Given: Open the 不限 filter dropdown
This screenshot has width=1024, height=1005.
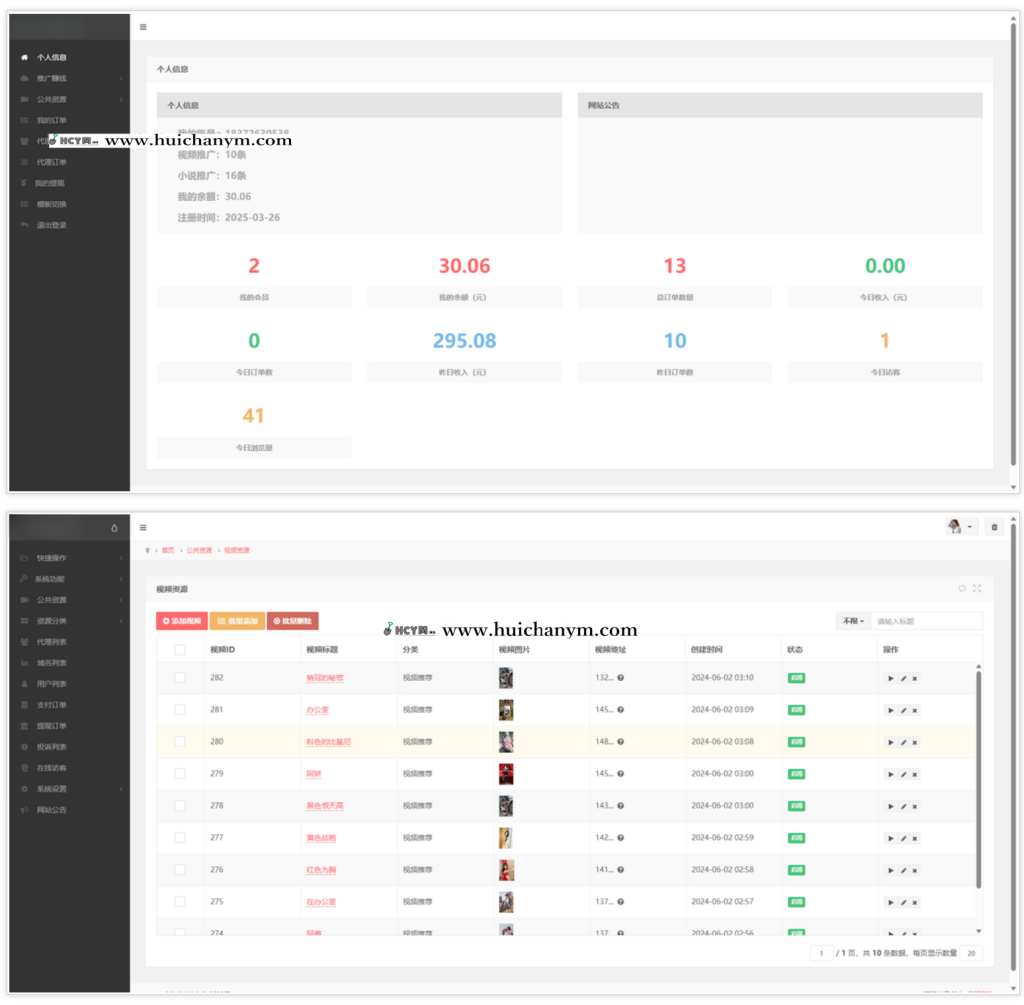Looking at the screenshot, I should [852, 621].
